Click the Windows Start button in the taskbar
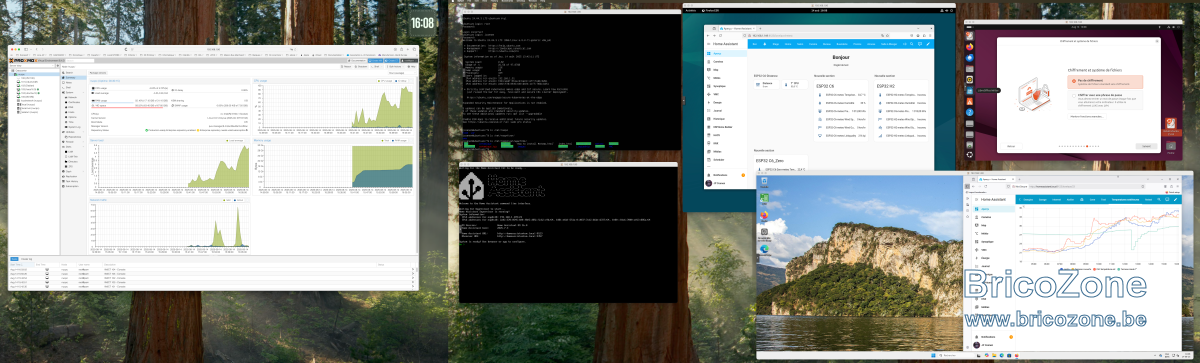Screen dimensions: 1200x363 (x=934, y=355)
